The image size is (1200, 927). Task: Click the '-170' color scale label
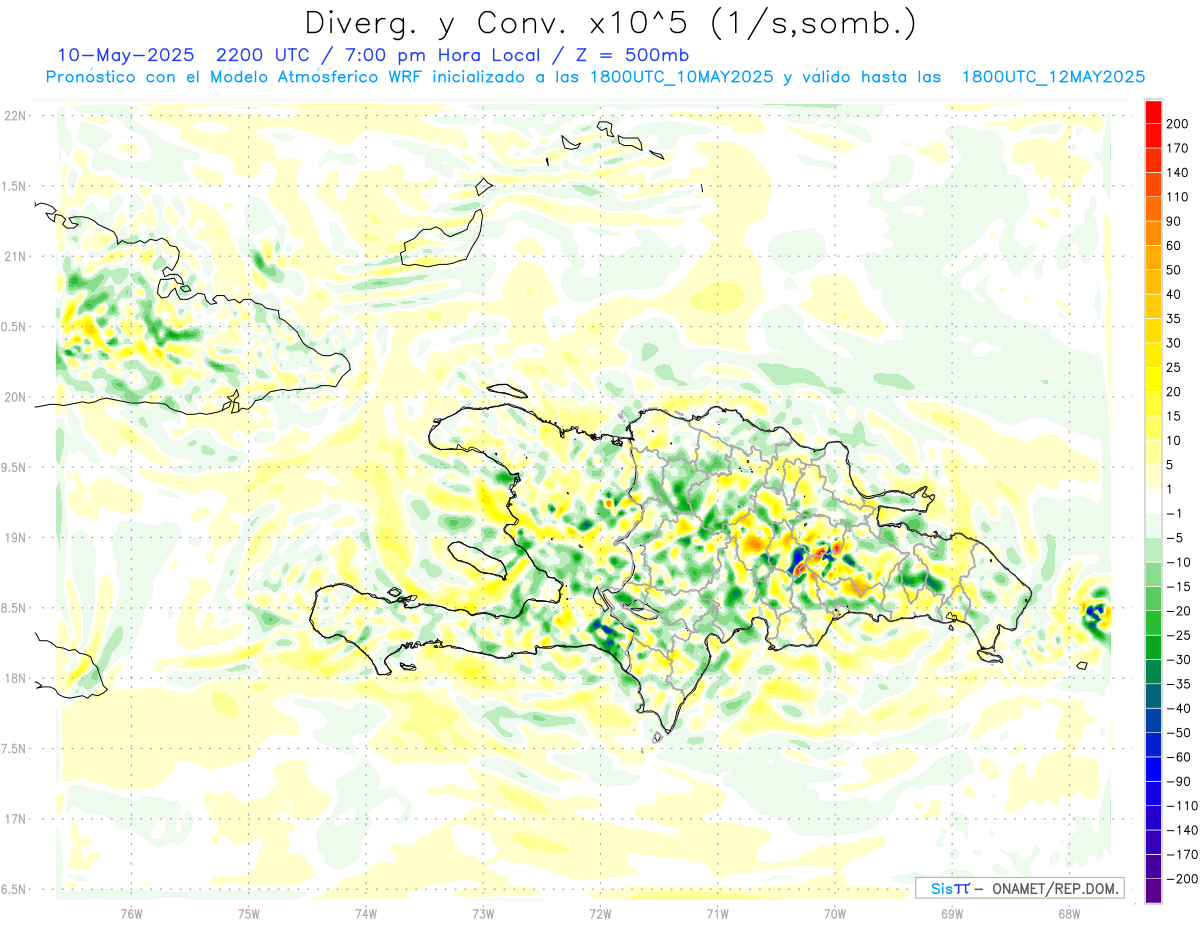click(1181, 854)
